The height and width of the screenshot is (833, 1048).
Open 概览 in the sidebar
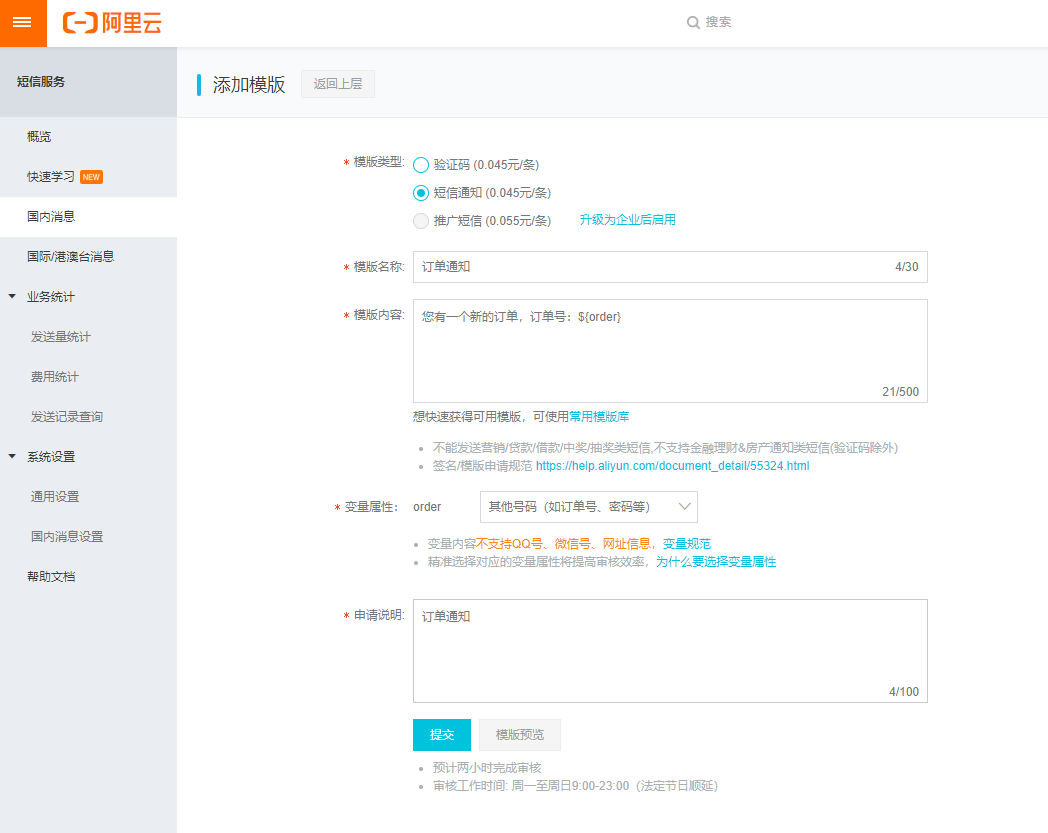point(39,137)
